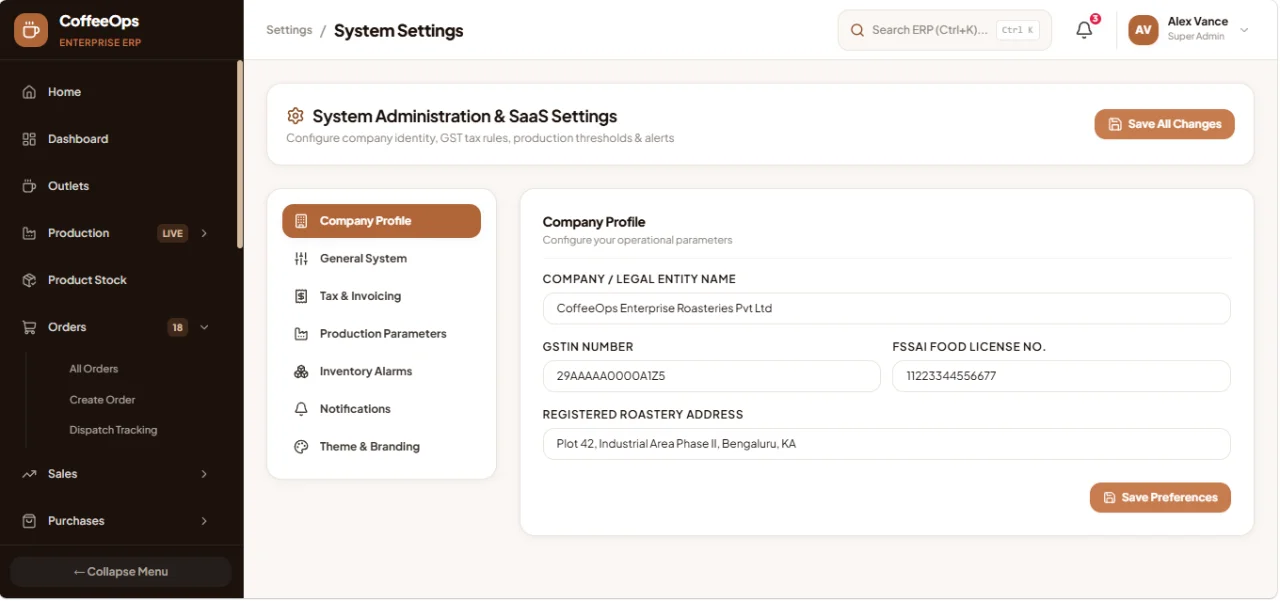This screenshot has height=601, width=1280.
Task: Click the General System sliders icon
Action: 301,259
